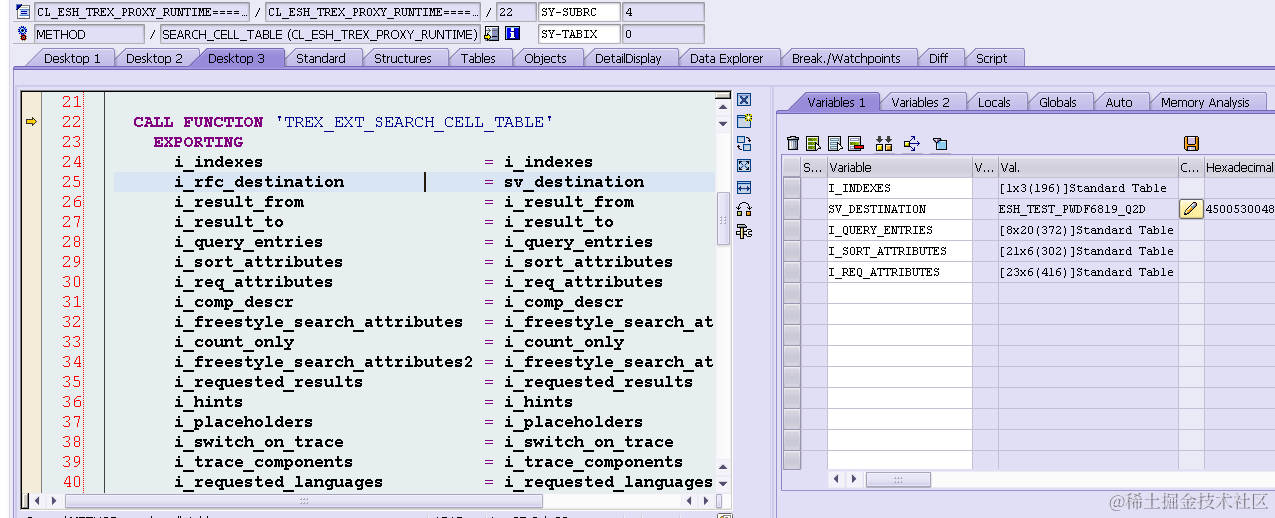Click value ESH_TEST_PWDF6819_Q2D
1275x518 pixels.
[x=1072, y=209]
